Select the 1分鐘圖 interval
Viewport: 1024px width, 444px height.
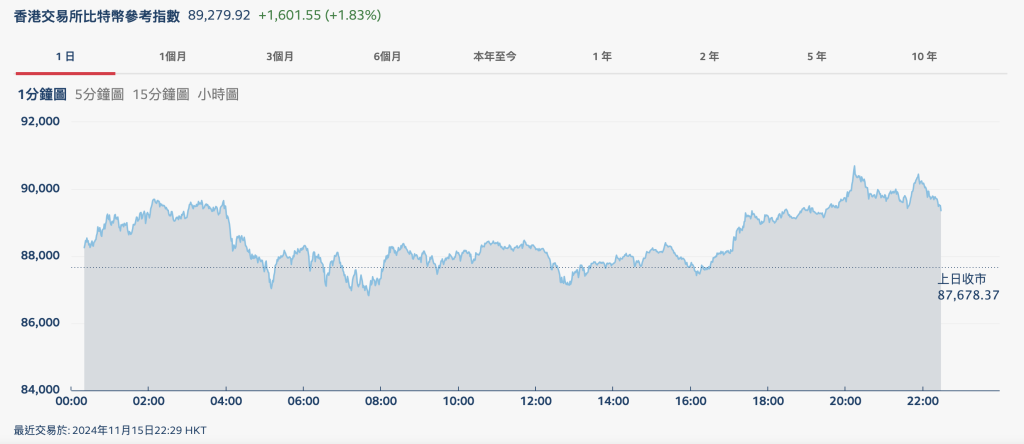42,94
